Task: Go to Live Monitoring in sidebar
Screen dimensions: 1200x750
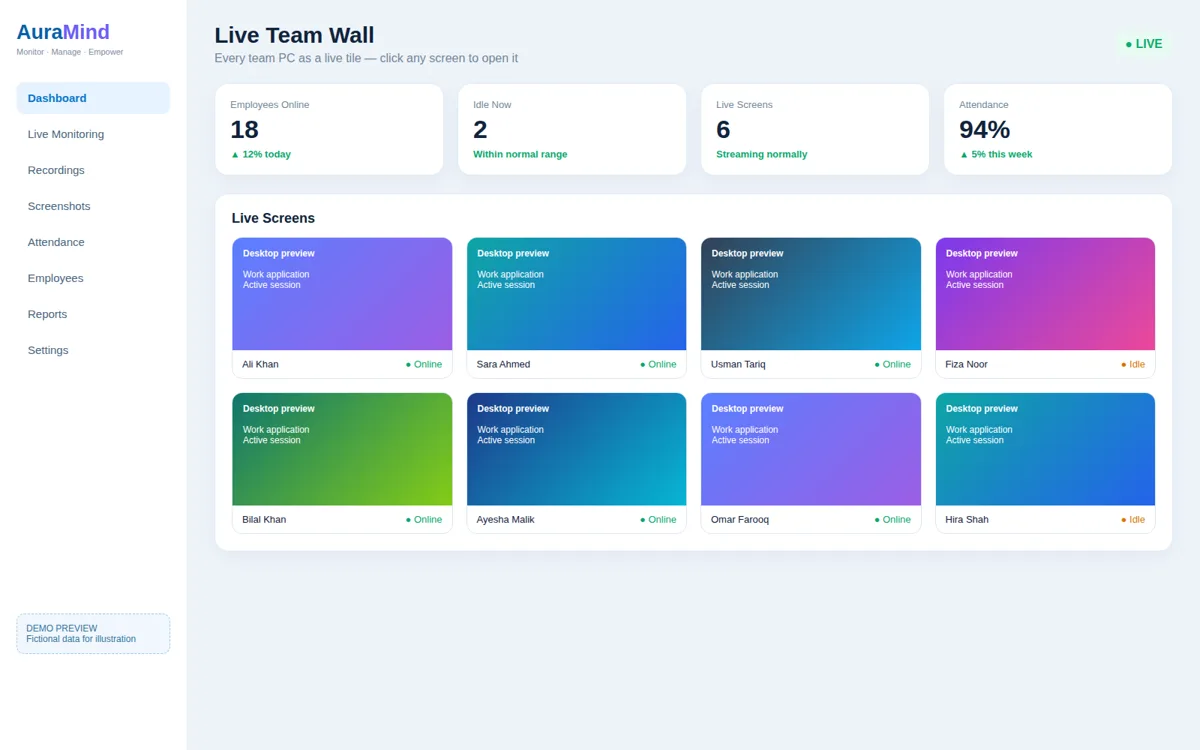Action: (x=93, y=134)
